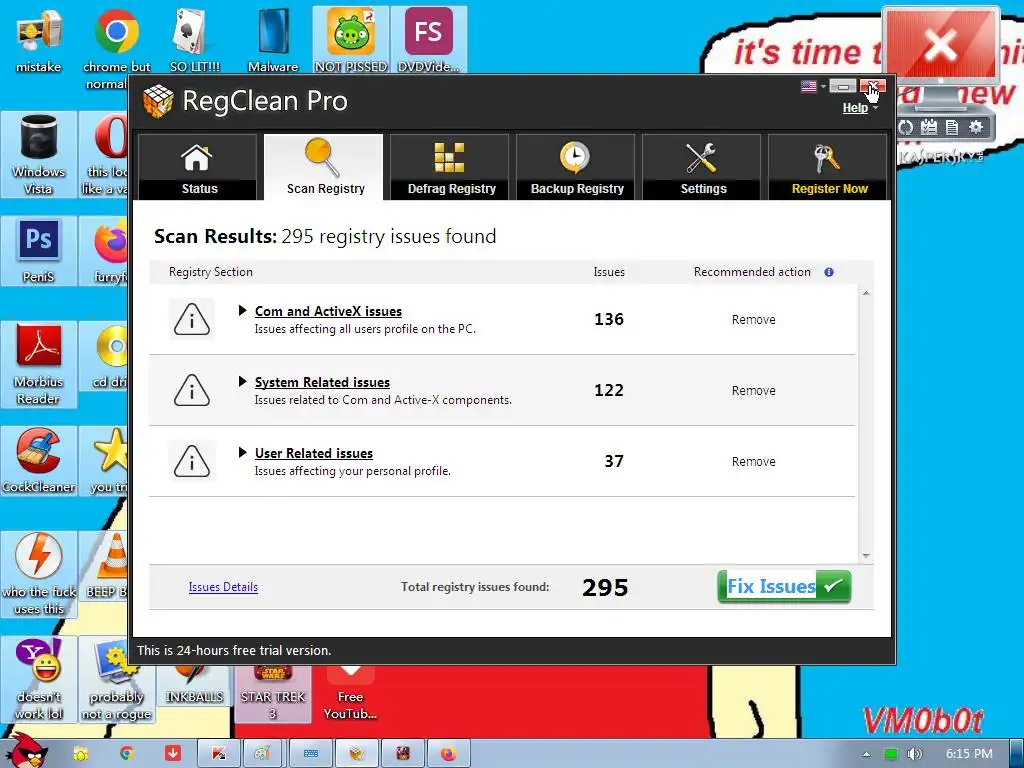The height and width of the screenshot is (768, 1024).
Task: Click the Kaspersky gadget schedule icon
Action: pos(929,127)
